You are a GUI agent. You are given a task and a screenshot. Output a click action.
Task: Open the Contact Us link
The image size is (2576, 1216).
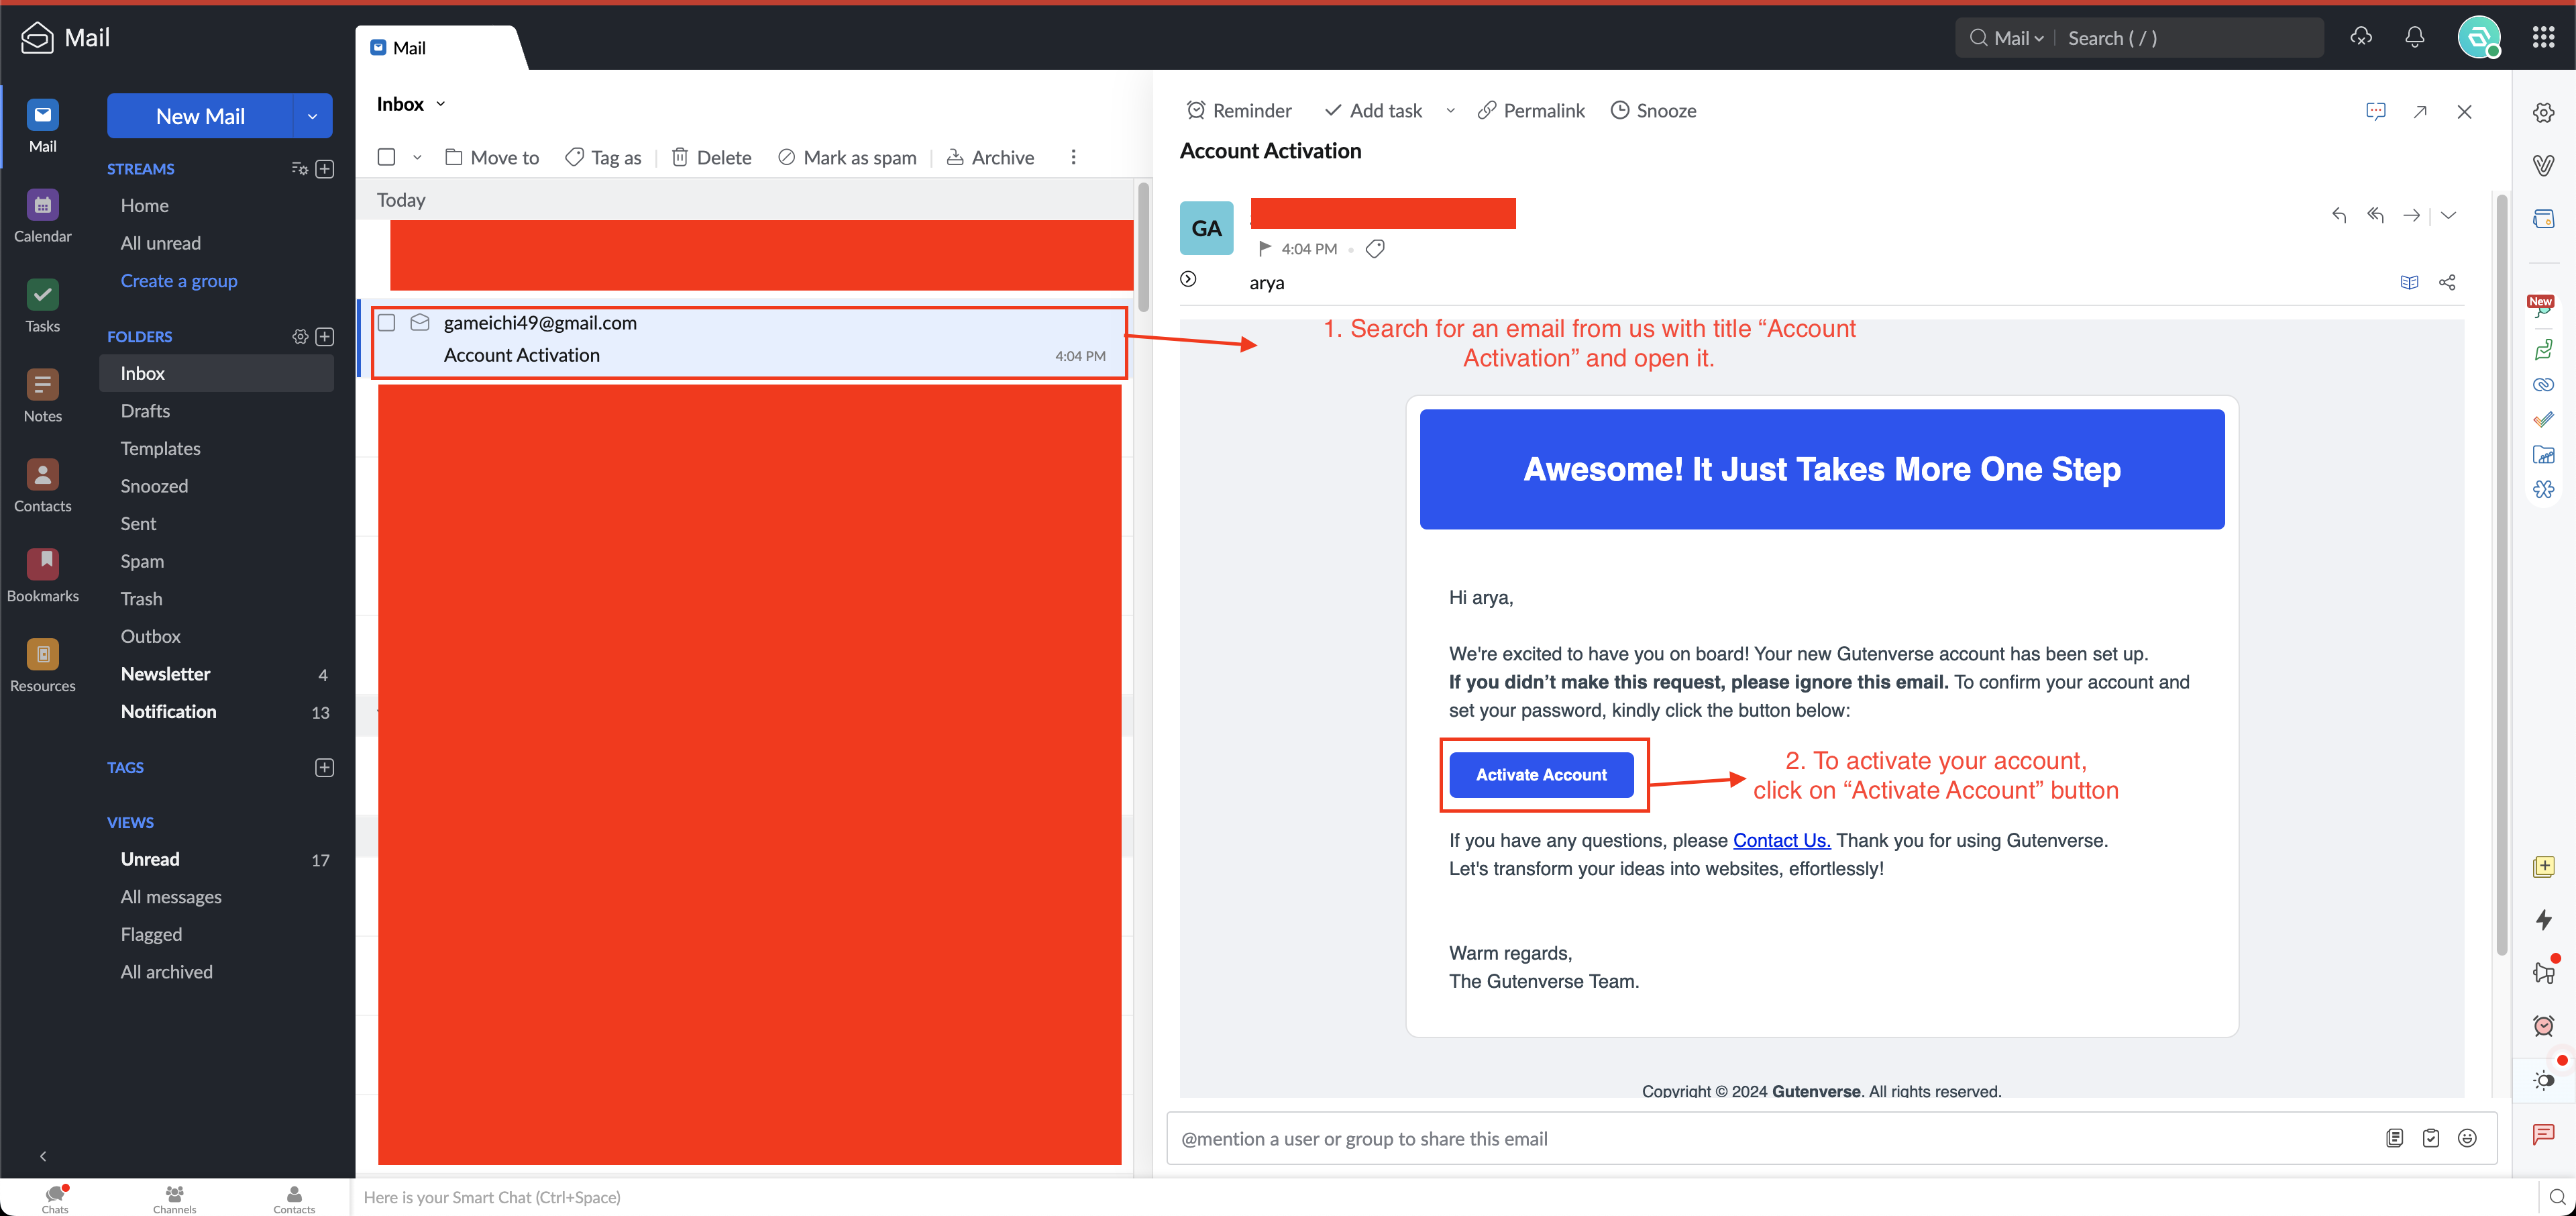[1781, 841]
